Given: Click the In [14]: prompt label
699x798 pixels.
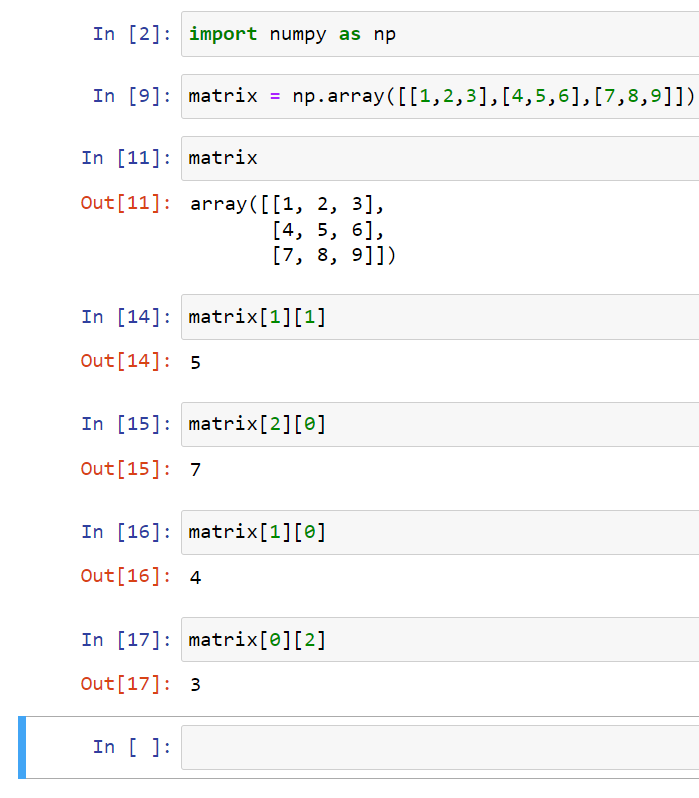Looking at the screenshot, I should pyautogui.click(x=126, y=317).
